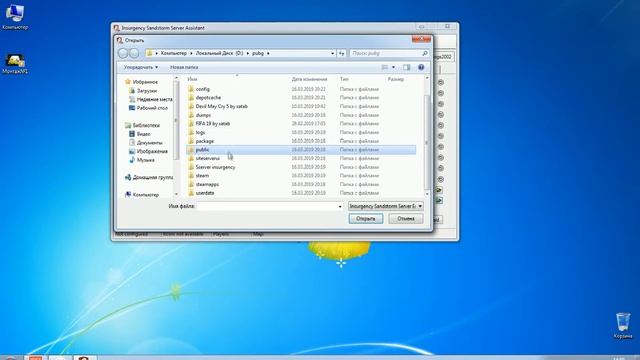
Task: Open Избранное in the navigation pane
Action: click(x=145, y=82)
